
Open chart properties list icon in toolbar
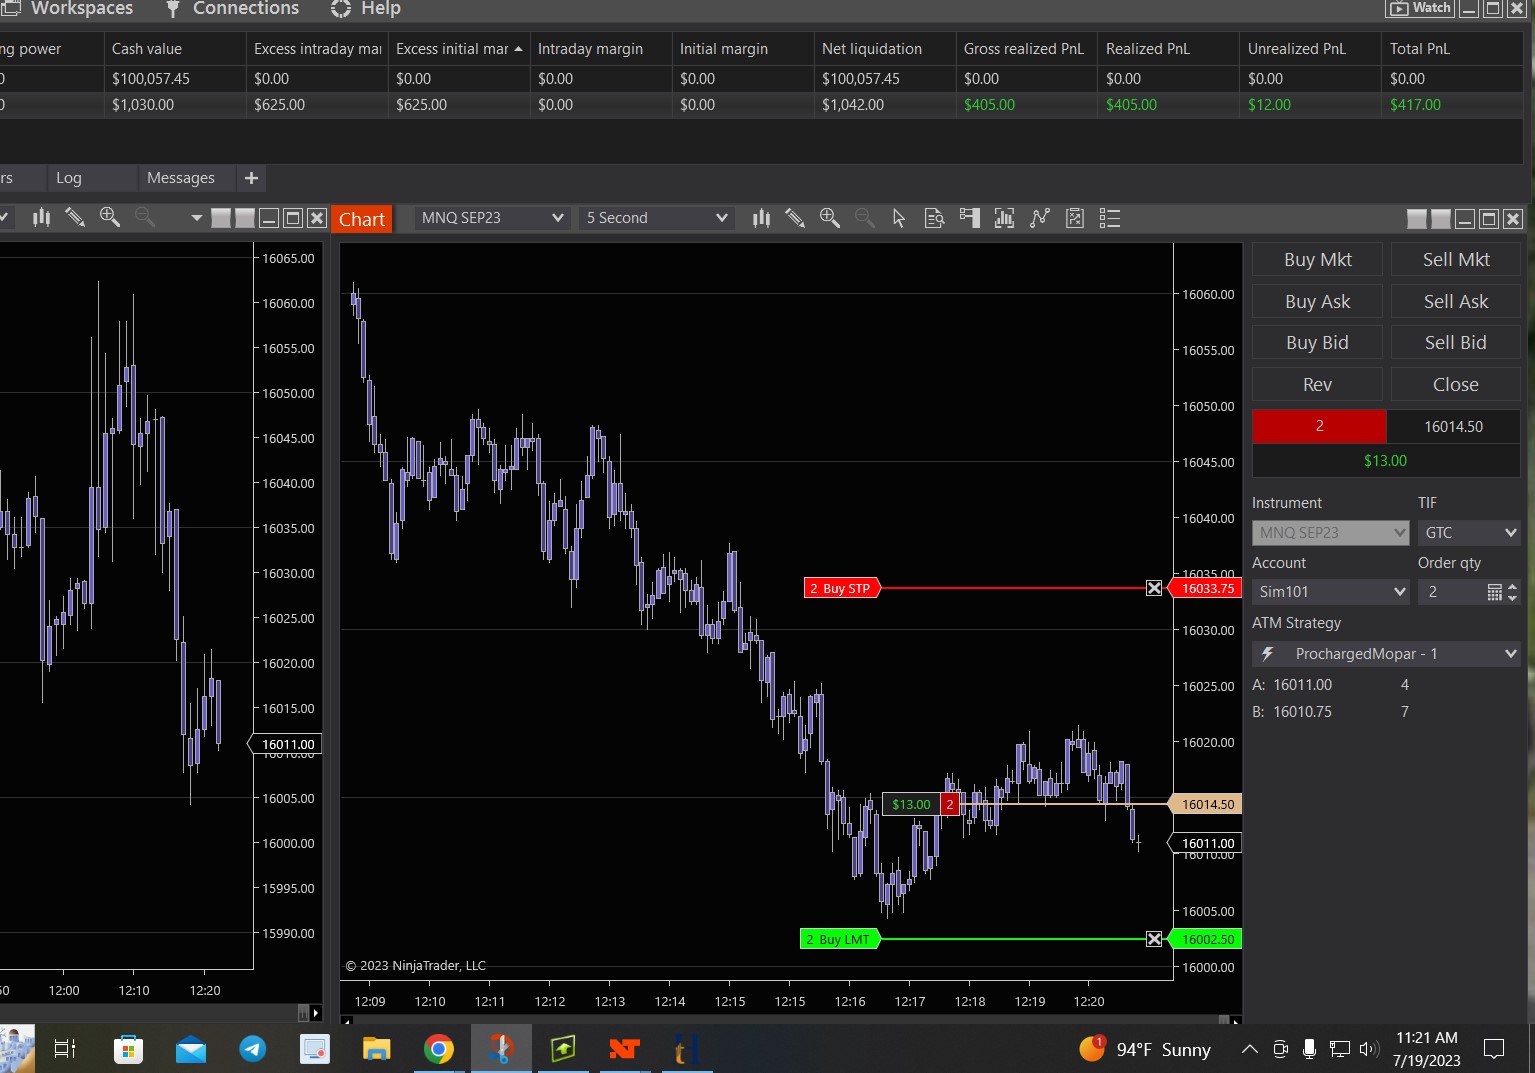[x=1109, y=218]
